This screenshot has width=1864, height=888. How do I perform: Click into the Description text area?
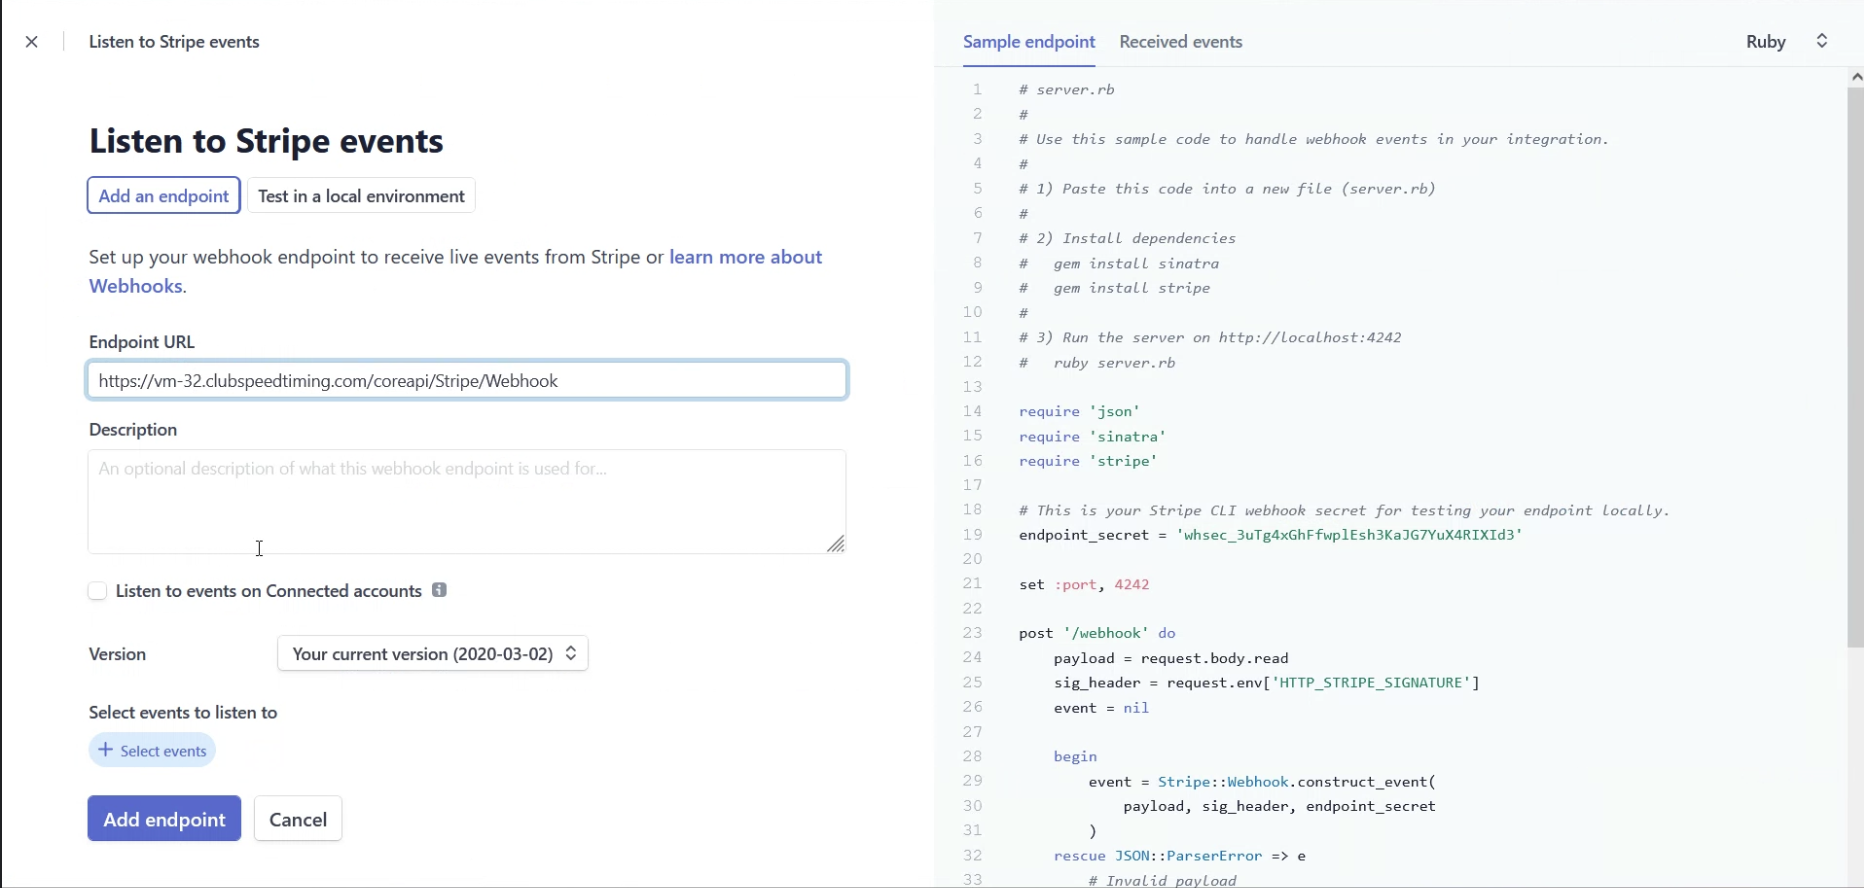467,501
